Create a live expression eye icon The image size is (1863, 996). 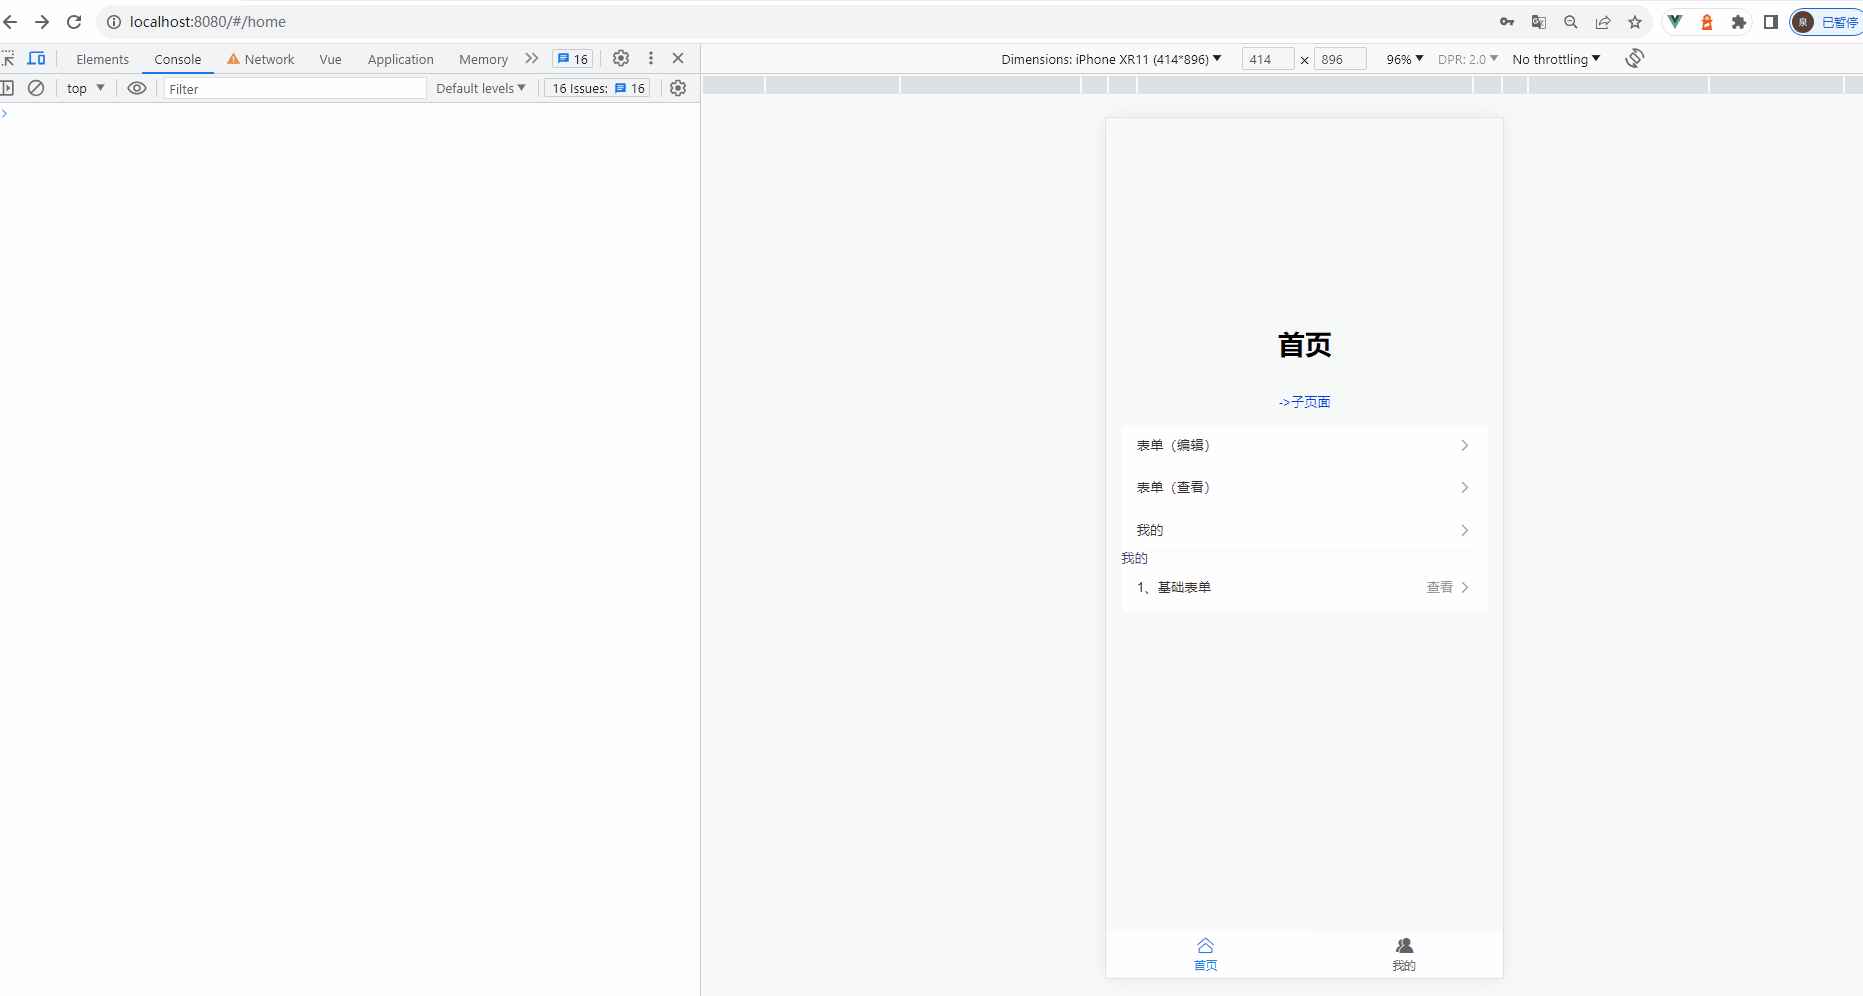(x=137, y=88)
